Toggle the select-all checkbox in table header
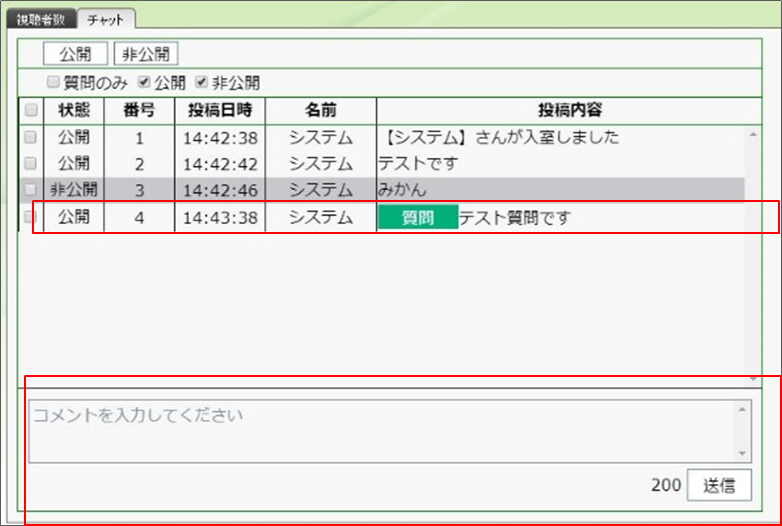Screen dimensions: 782x526 [31, 111]
